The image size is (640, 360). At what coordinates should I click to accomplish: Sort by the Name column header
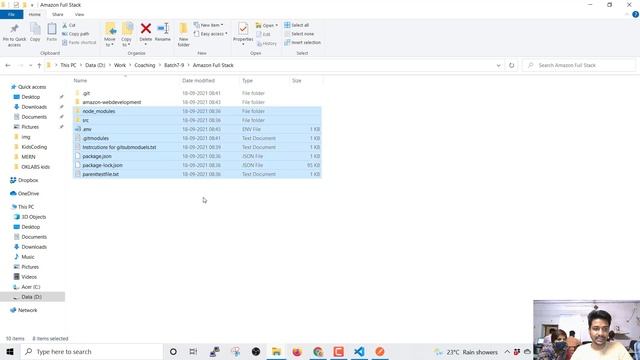click(x=80, y=81)
